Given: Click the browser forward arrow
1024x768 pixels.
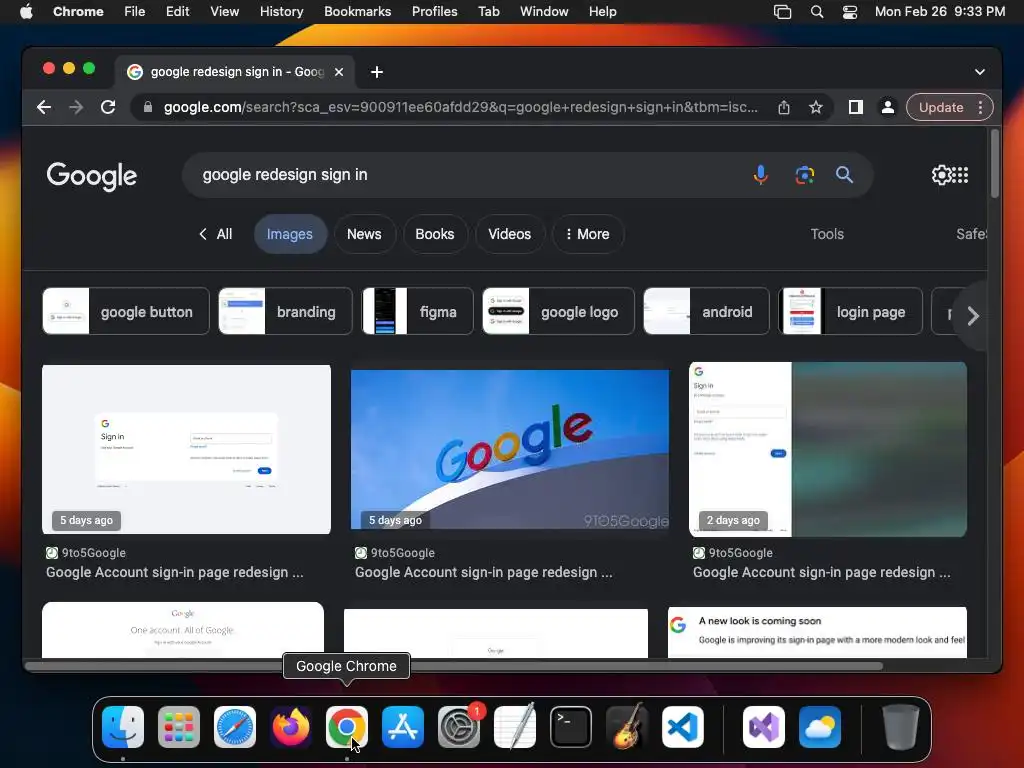Looking at the screenshot, I should 76,107.
